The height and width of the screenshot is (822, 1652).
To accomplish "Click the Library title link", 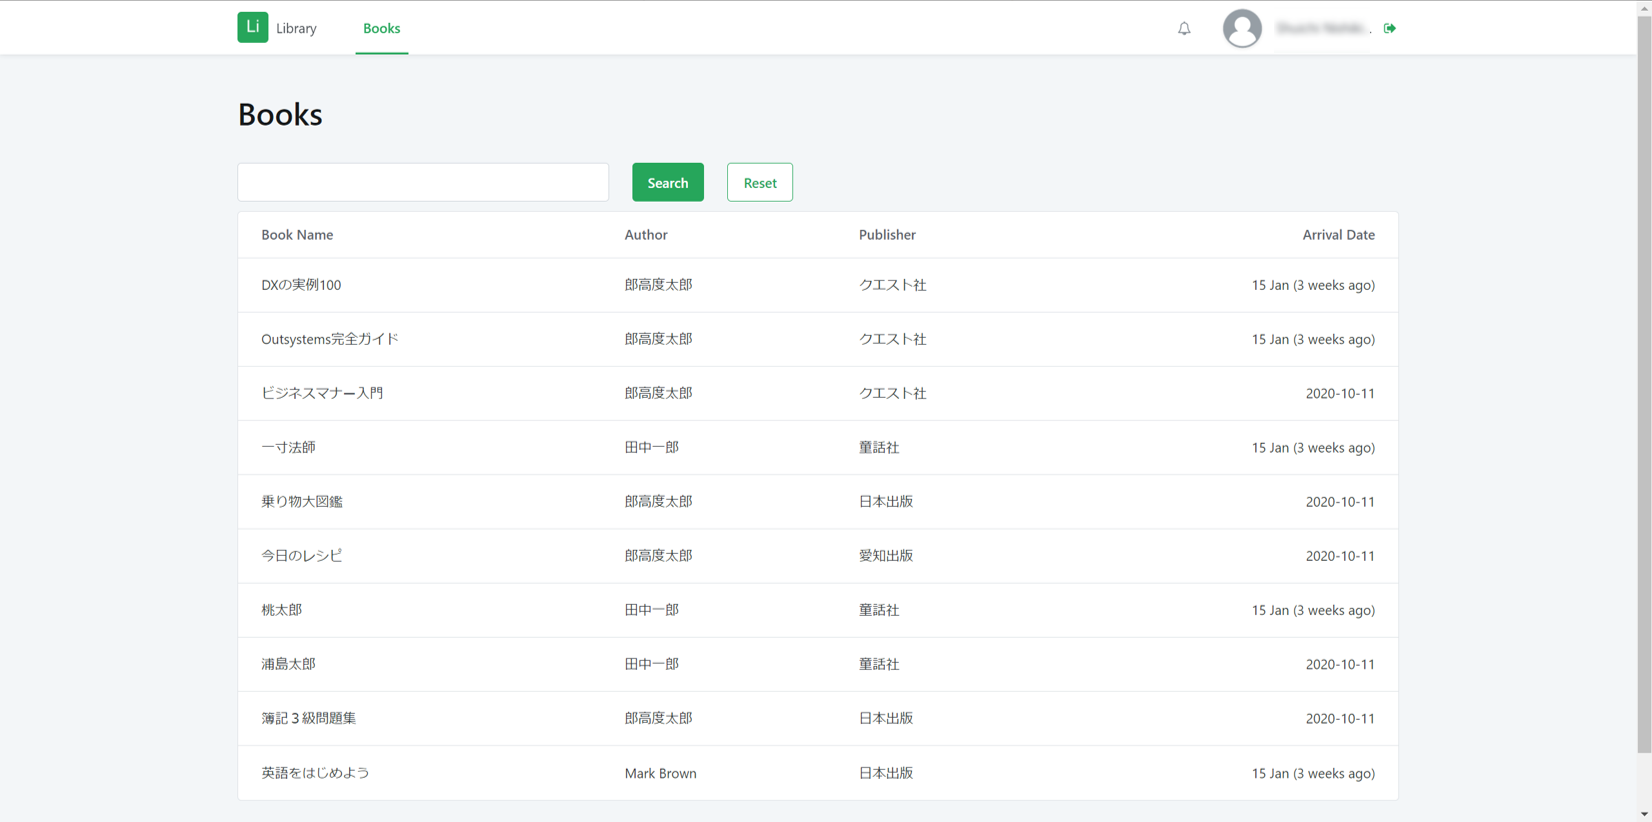I will click(296, 28).
